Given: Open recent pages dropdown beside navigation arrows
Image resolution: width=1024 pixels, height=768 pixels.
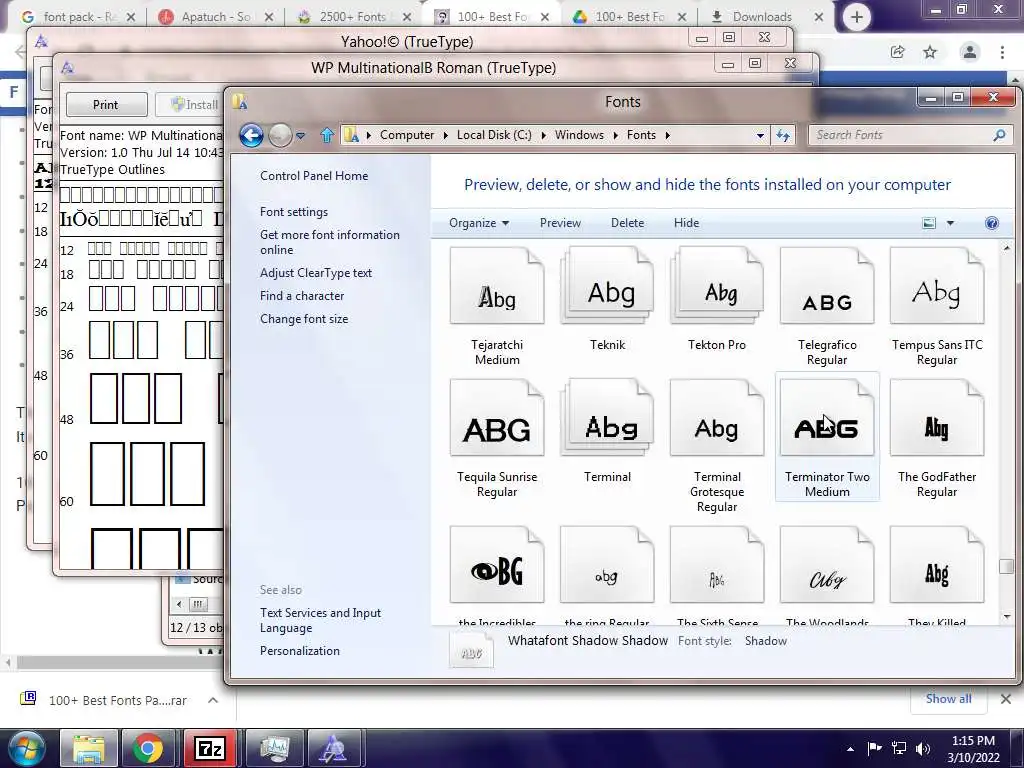Looking at the screenshot, I should pos(300,135).
